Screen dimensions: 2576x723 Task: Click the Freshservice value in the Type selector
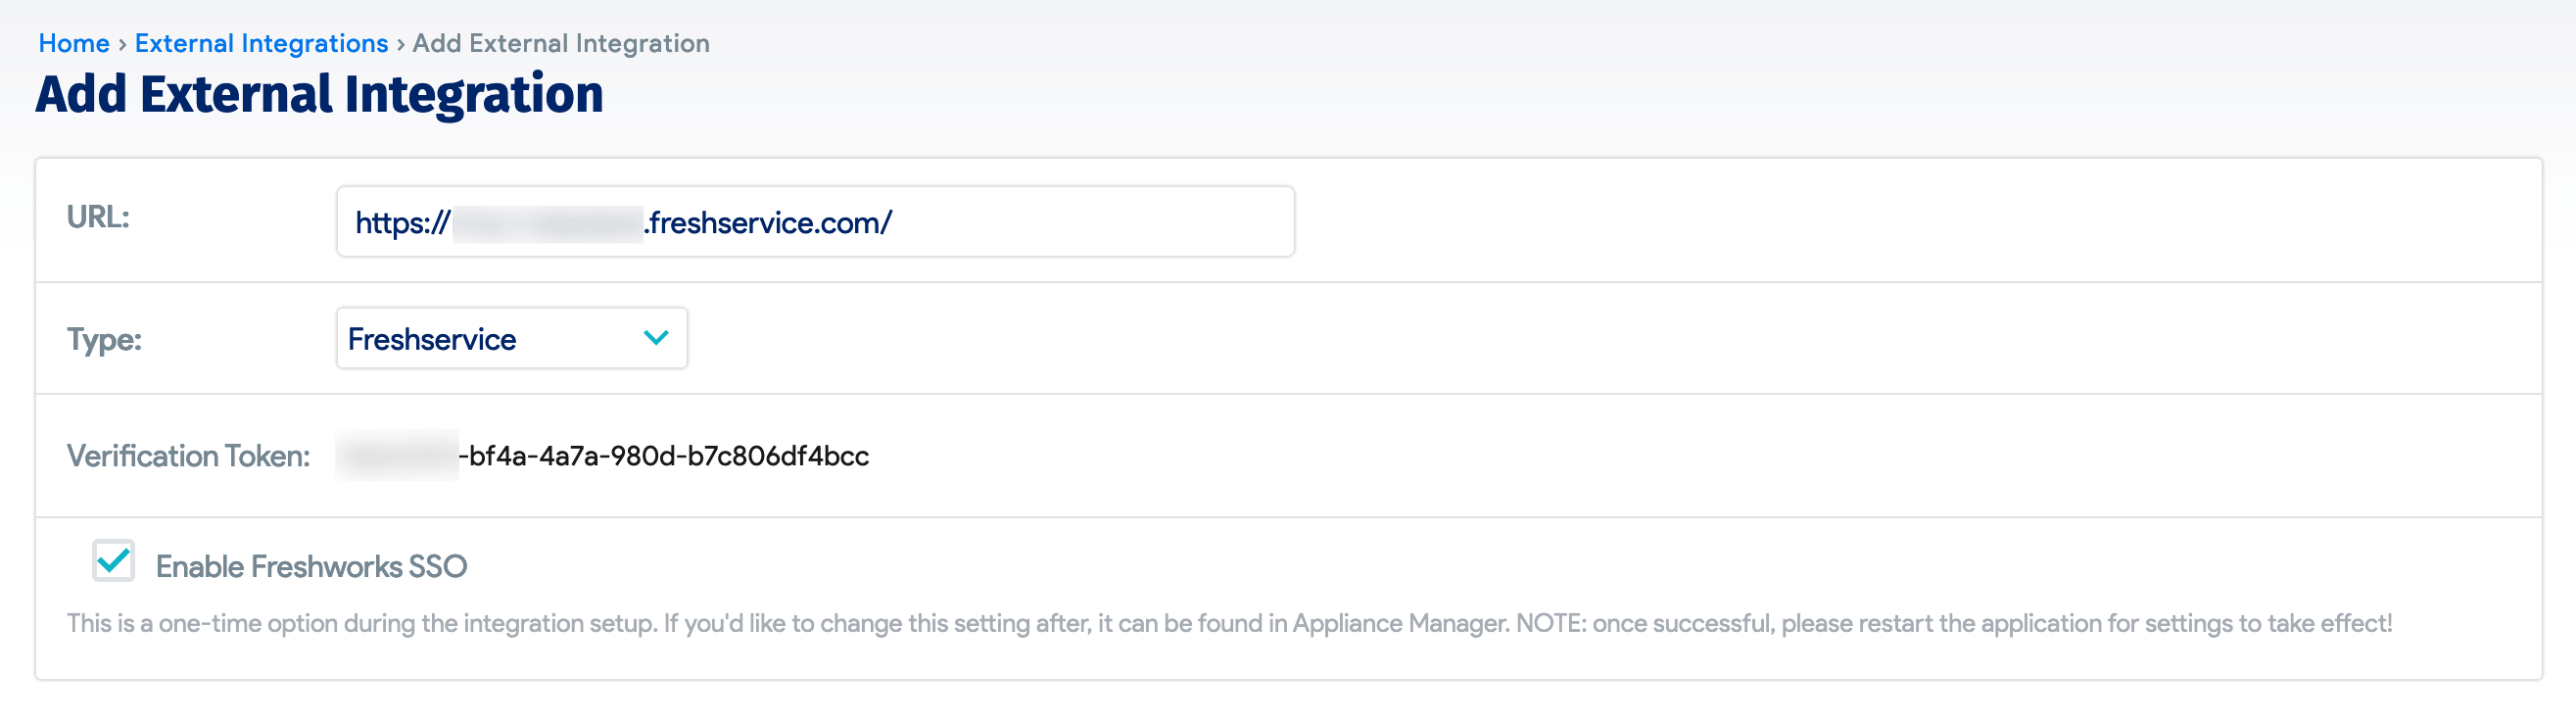[432, 338]
